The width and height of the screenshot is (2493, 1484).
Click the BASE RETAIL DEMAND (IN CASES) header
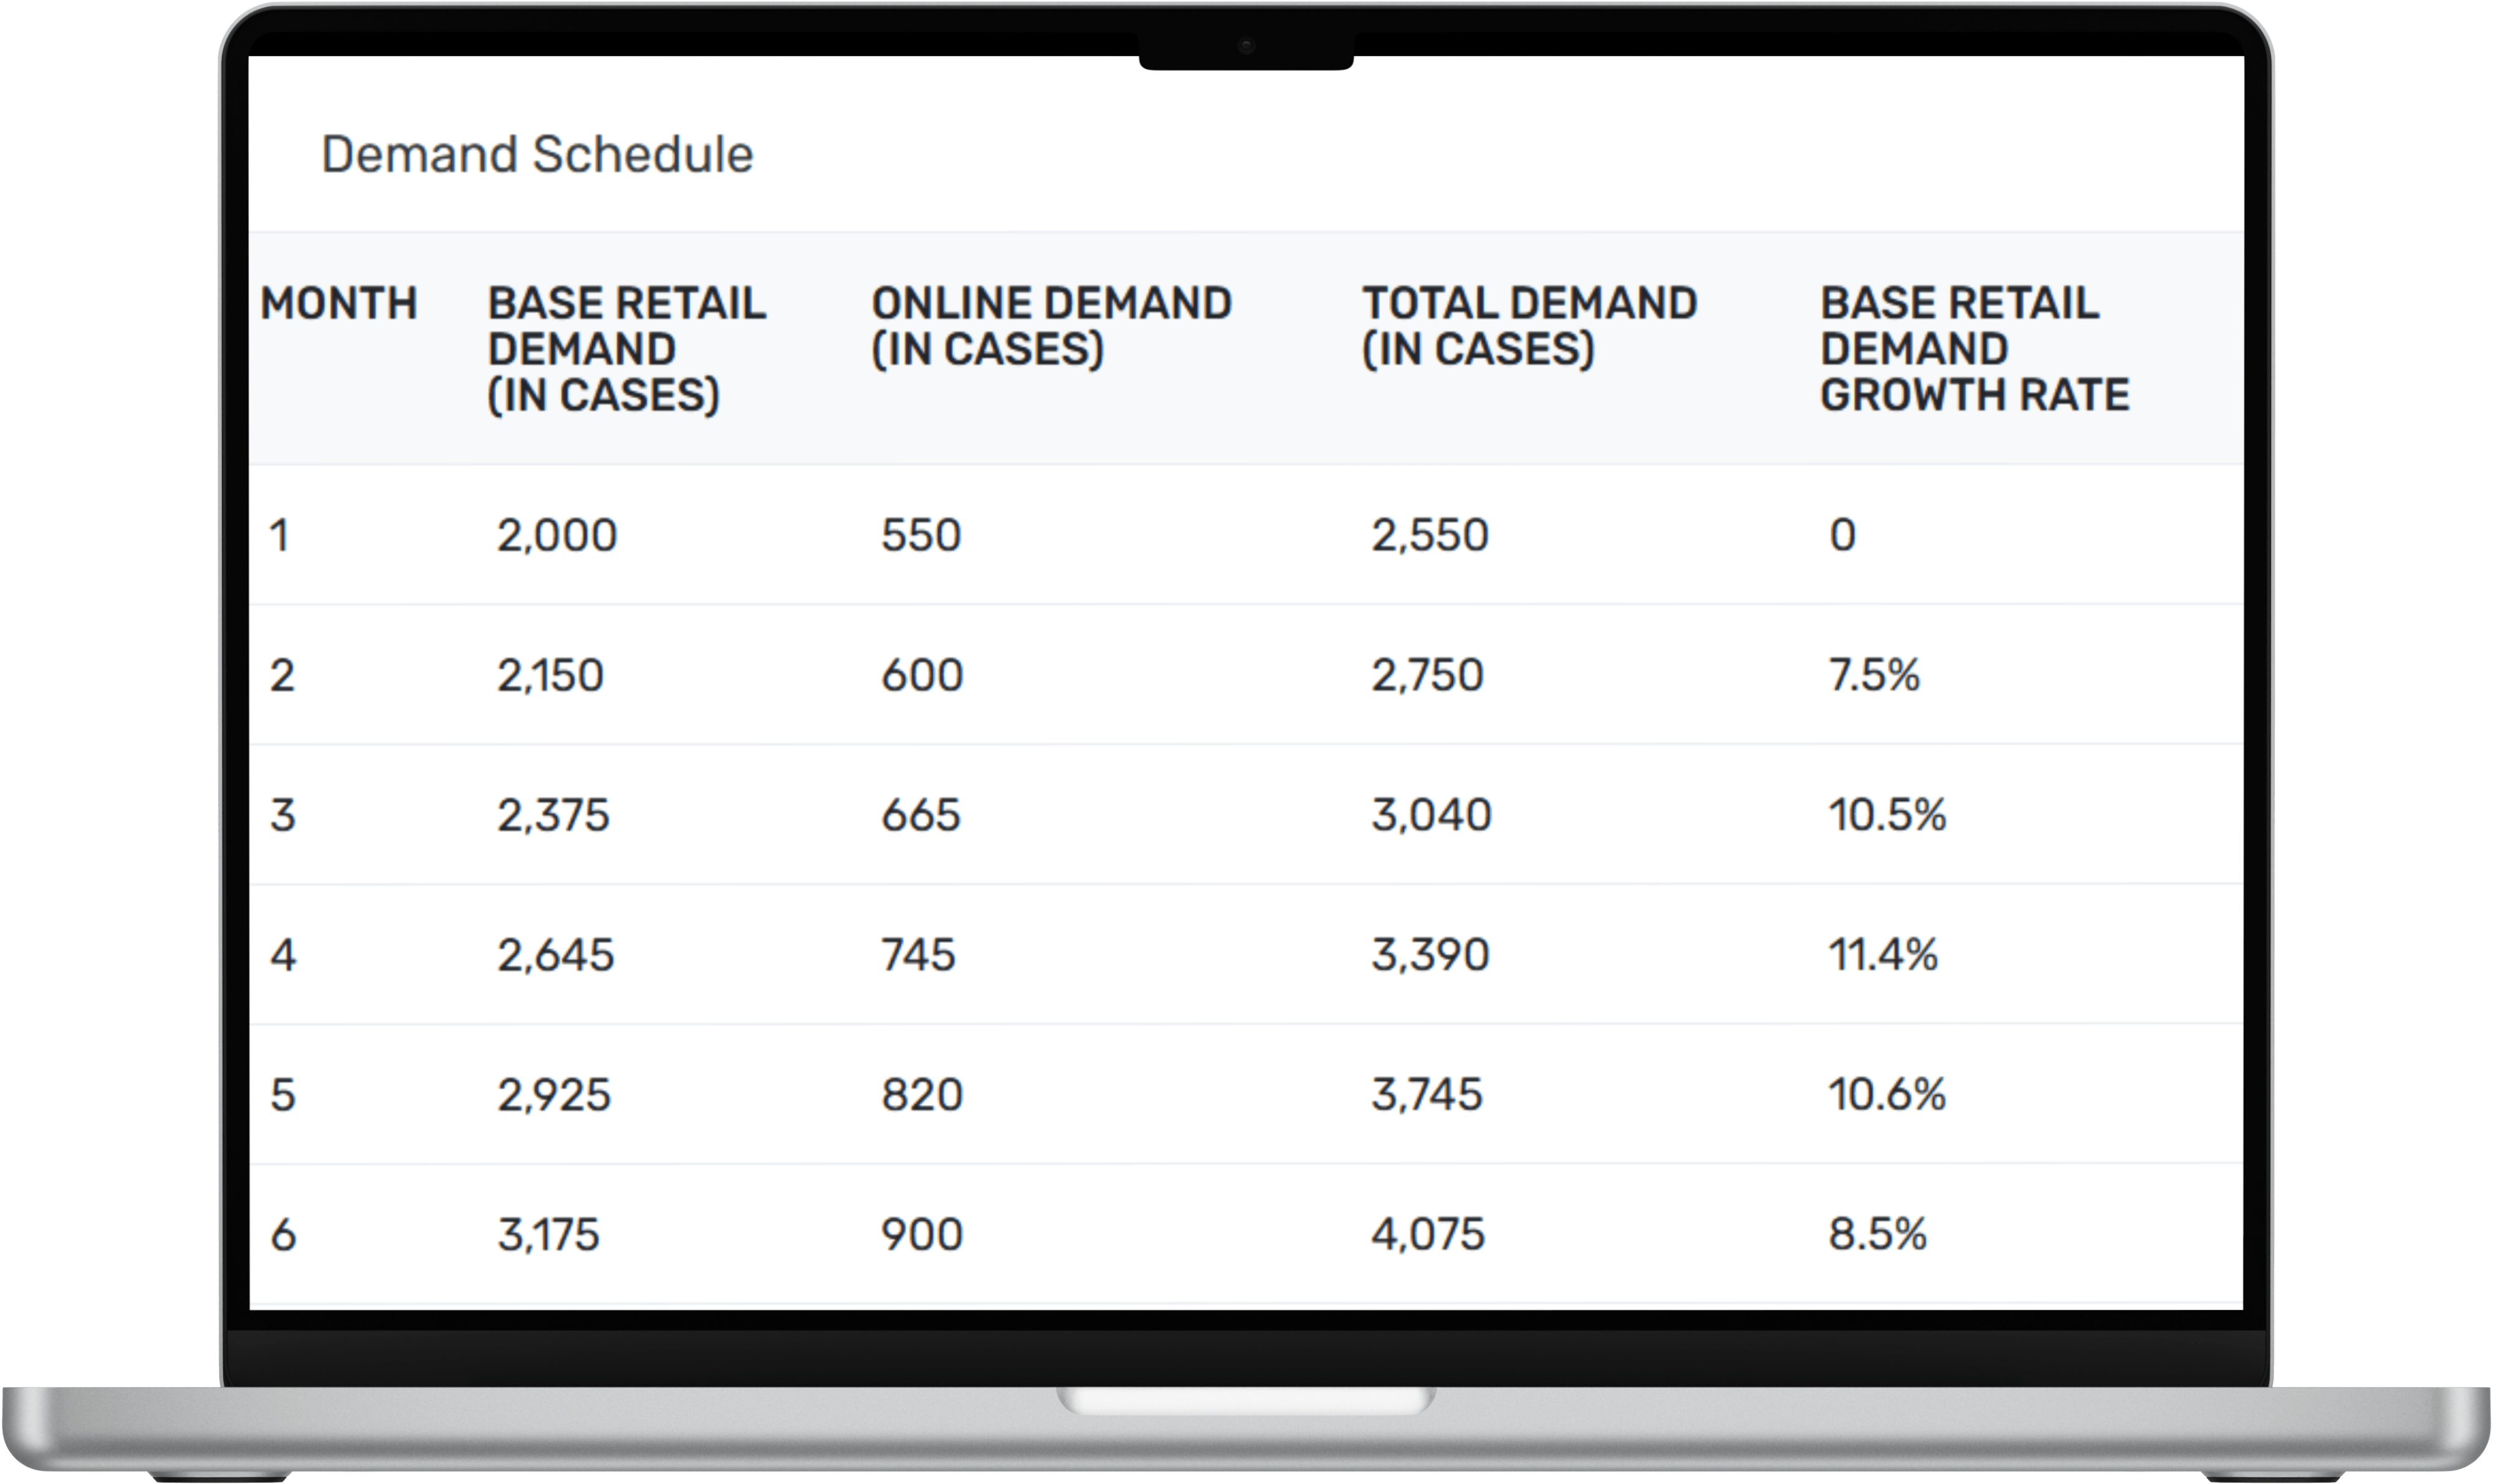pyautogui.click(x=626, y=348)
